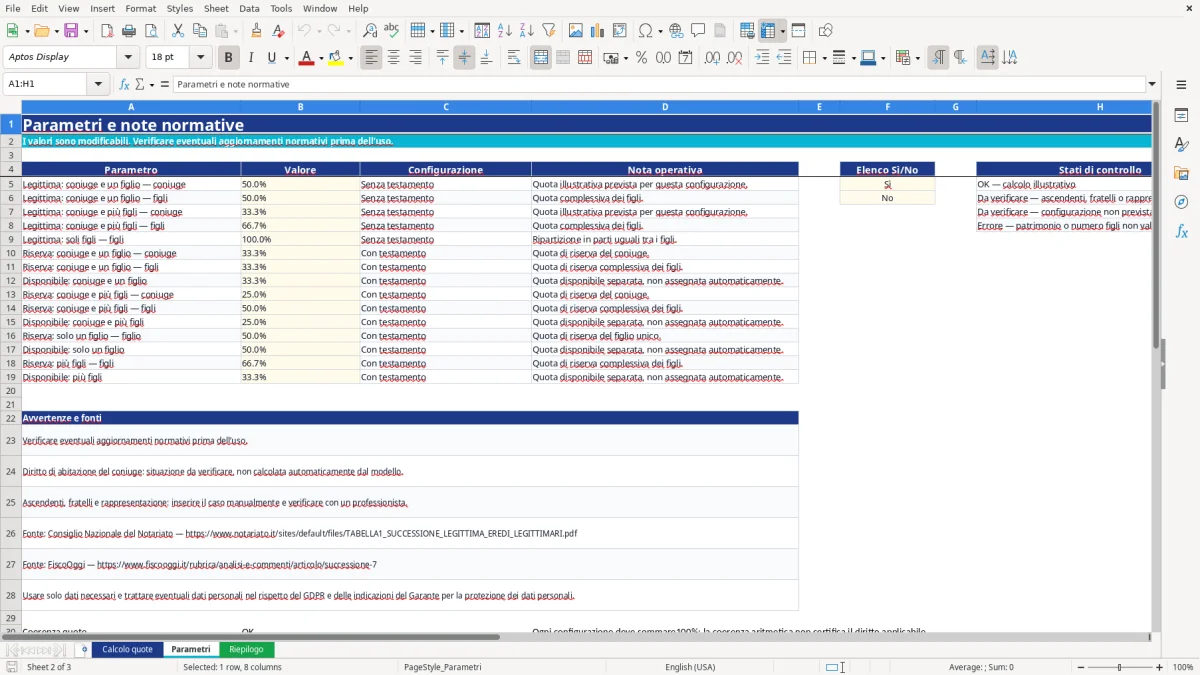Viewport: 1200px width, 675px height.
Task: Click the English (USA) language status field
Action: pos(690,667)
